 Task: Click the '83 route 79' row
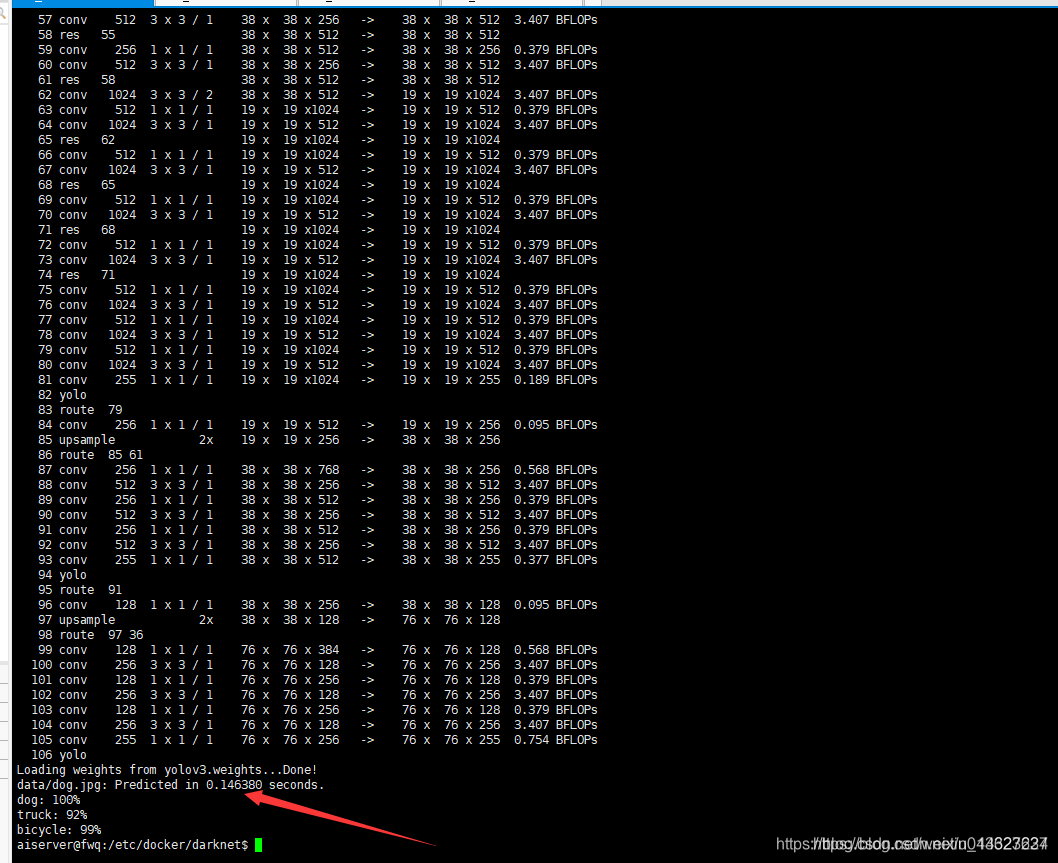click(80, 410)
